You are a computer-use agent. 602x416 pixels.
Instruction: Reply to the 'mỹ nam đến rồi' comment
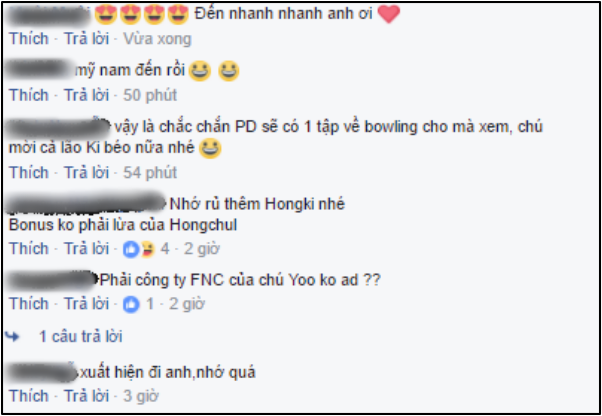pos(86,96)
